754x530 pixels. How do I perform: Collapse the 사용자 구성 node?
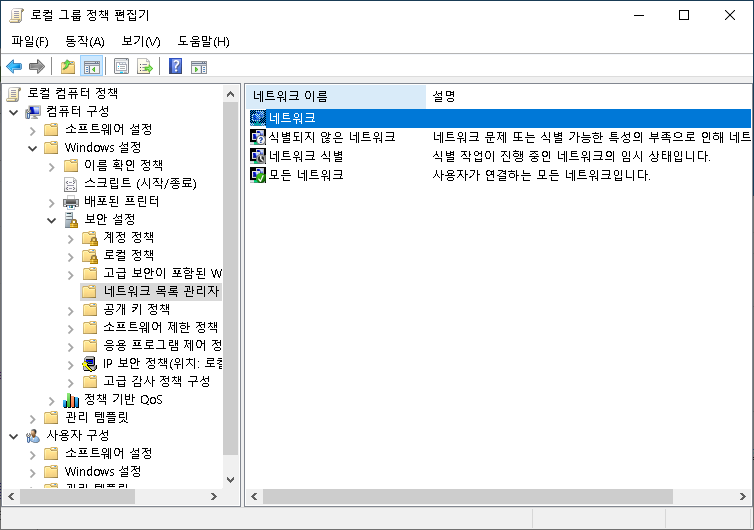coord(13,437)
